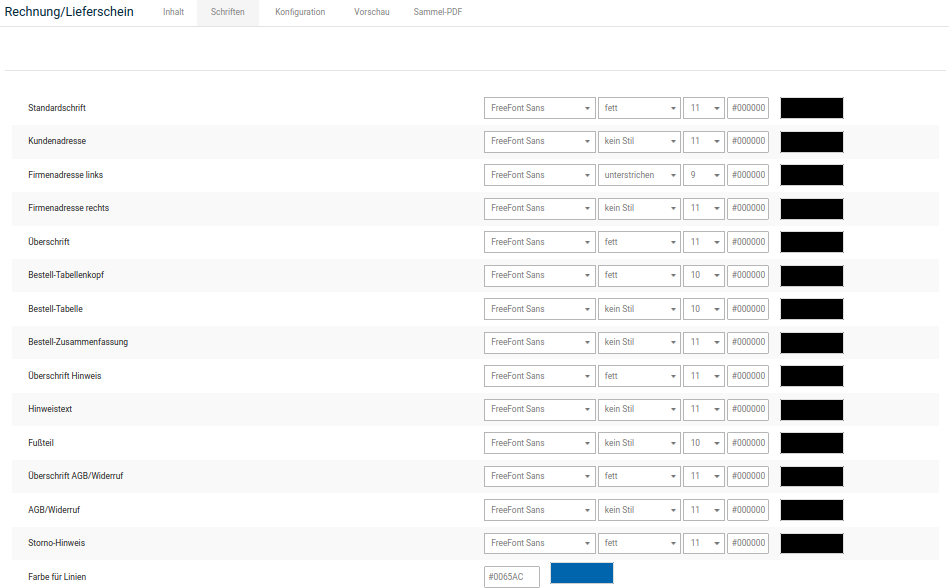The image size is (949, 588).
Task: Select the Sammel-PDF tab
Action: coord(437,12)
